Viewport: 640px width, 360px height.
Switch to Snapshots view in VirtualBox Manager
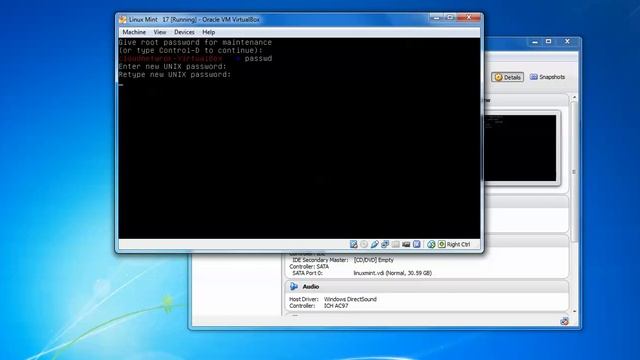pyautogui.click(x=547, y=77)
